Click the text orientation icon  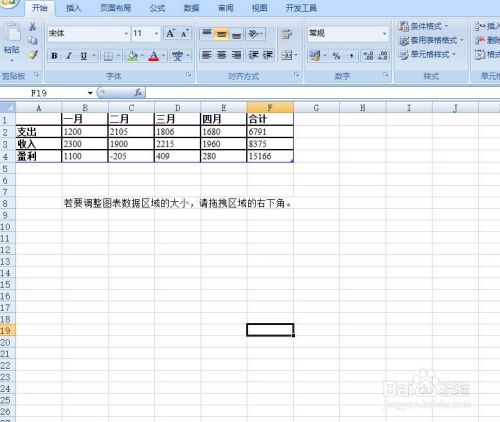254,34
